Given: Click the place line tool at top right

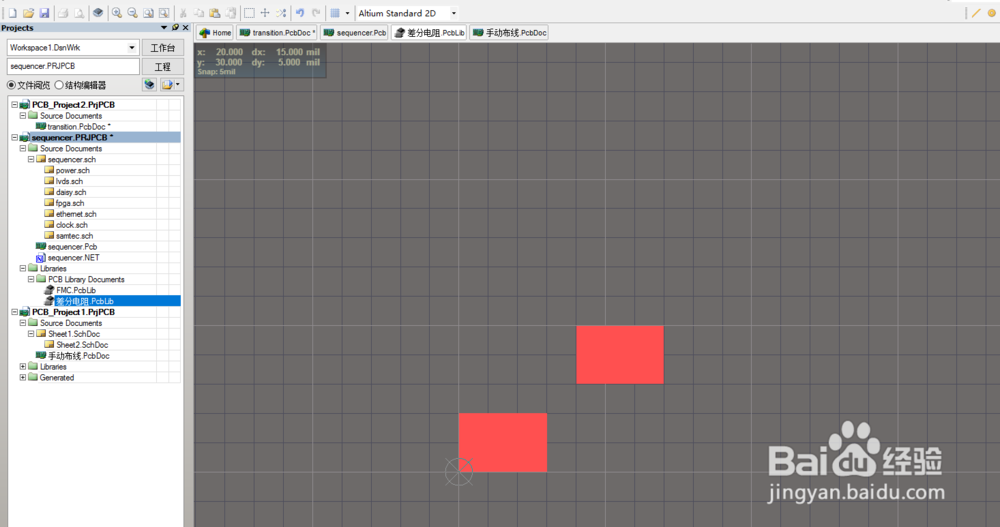Looking at the screenshot, I should tap(976, 13).
